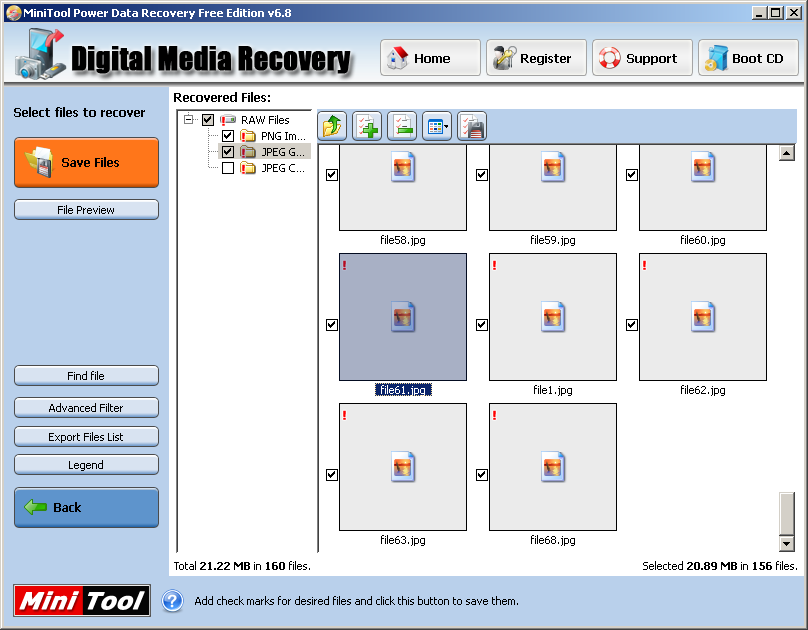Click the scroll down arrow of file list
808x630 pixels.
pos(786,543)
